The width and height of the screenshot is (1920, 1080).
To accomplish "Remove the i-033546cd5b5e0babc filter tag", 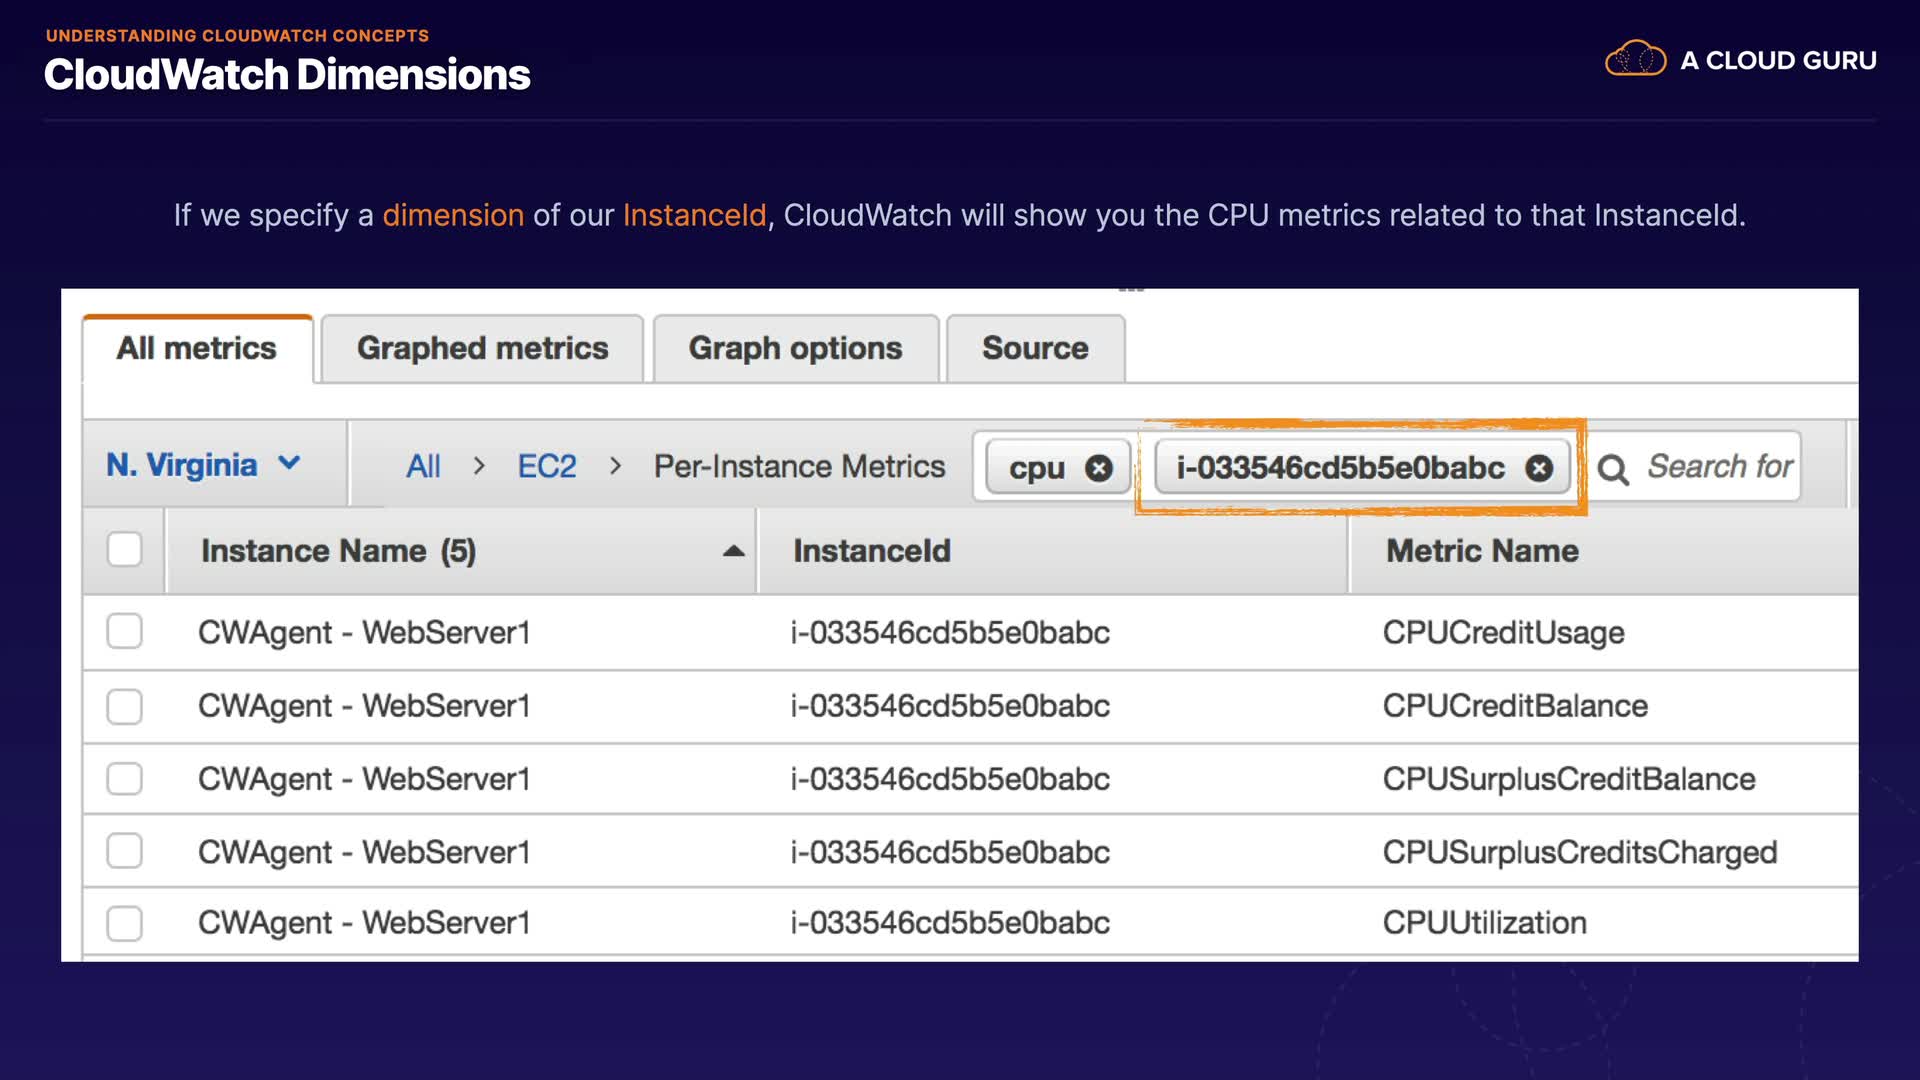I will click(x=1539, y=468).
